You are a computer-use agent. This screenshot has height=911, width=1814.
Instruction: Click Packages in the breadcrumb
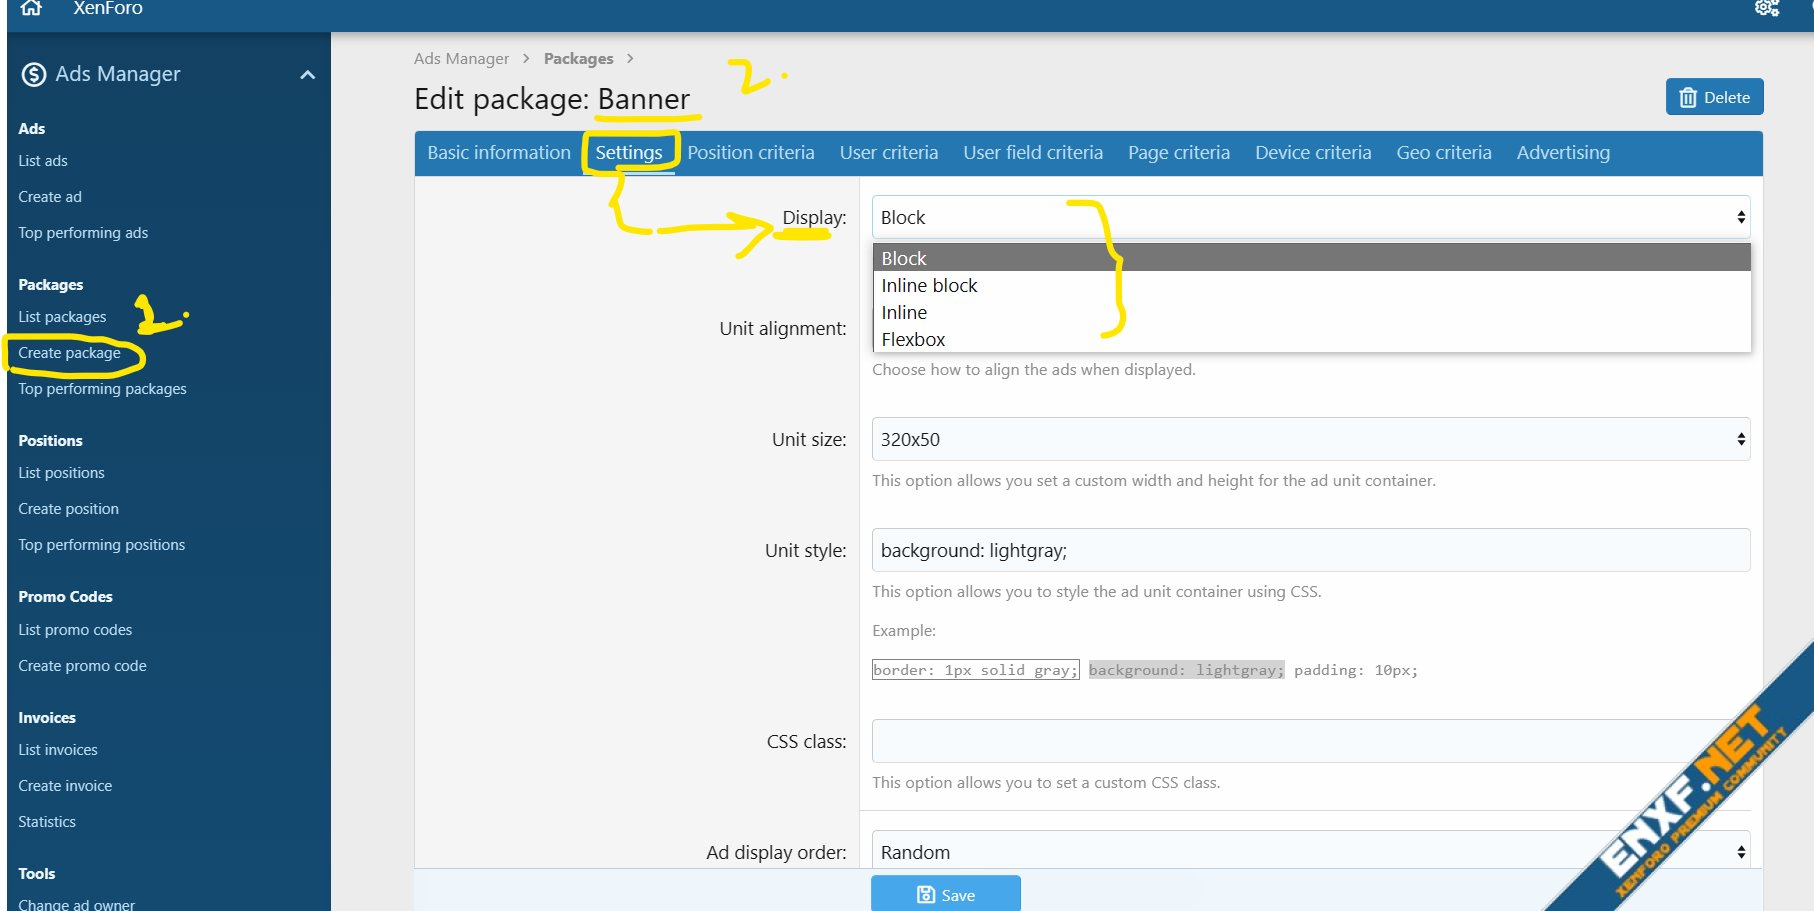(578, 59)
